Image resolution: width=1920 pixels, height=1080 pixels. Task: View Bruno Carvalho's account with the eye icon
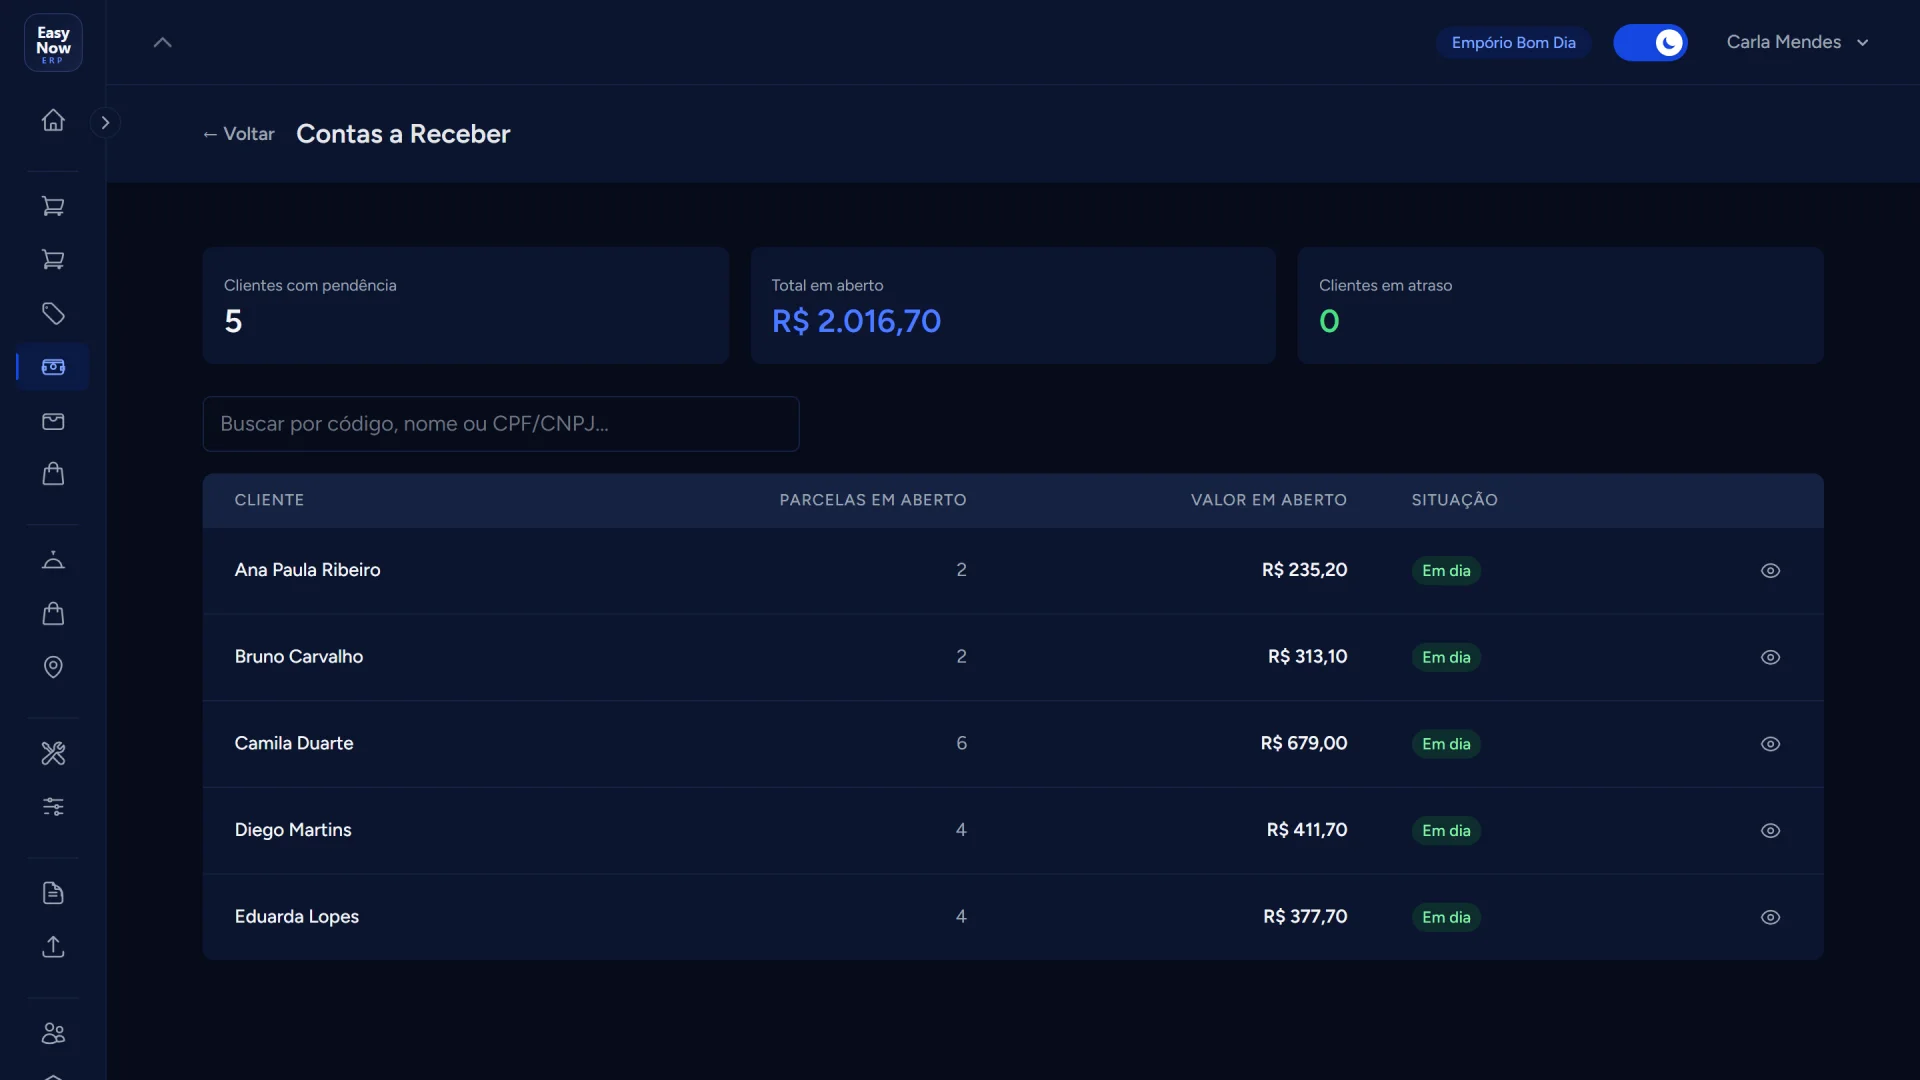(1770, 657)
